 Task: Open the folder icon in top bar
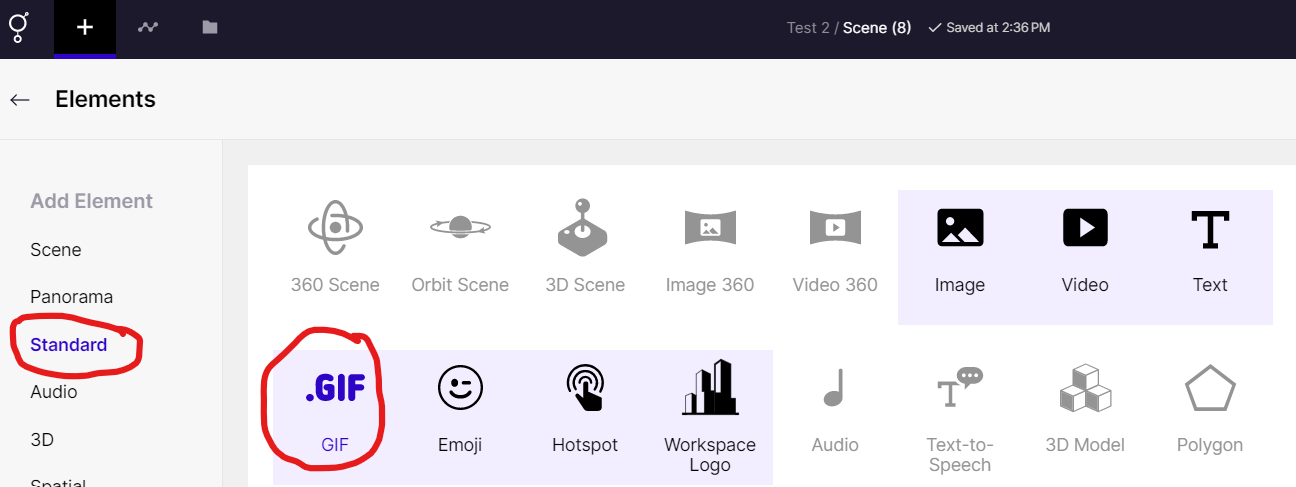(x=210, y=28)
